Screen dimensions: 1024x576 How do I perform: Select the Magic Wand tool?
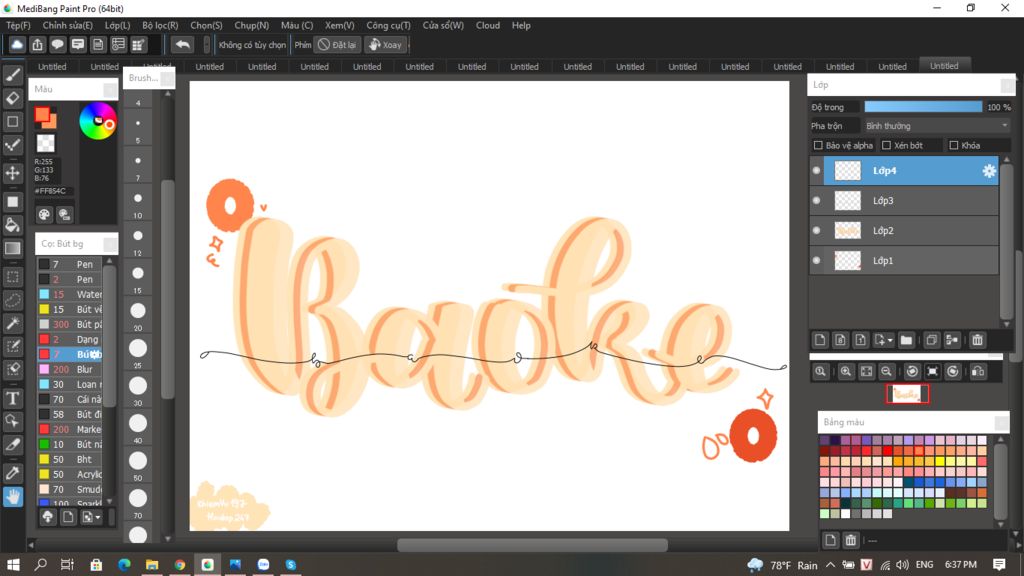(12, 323)
